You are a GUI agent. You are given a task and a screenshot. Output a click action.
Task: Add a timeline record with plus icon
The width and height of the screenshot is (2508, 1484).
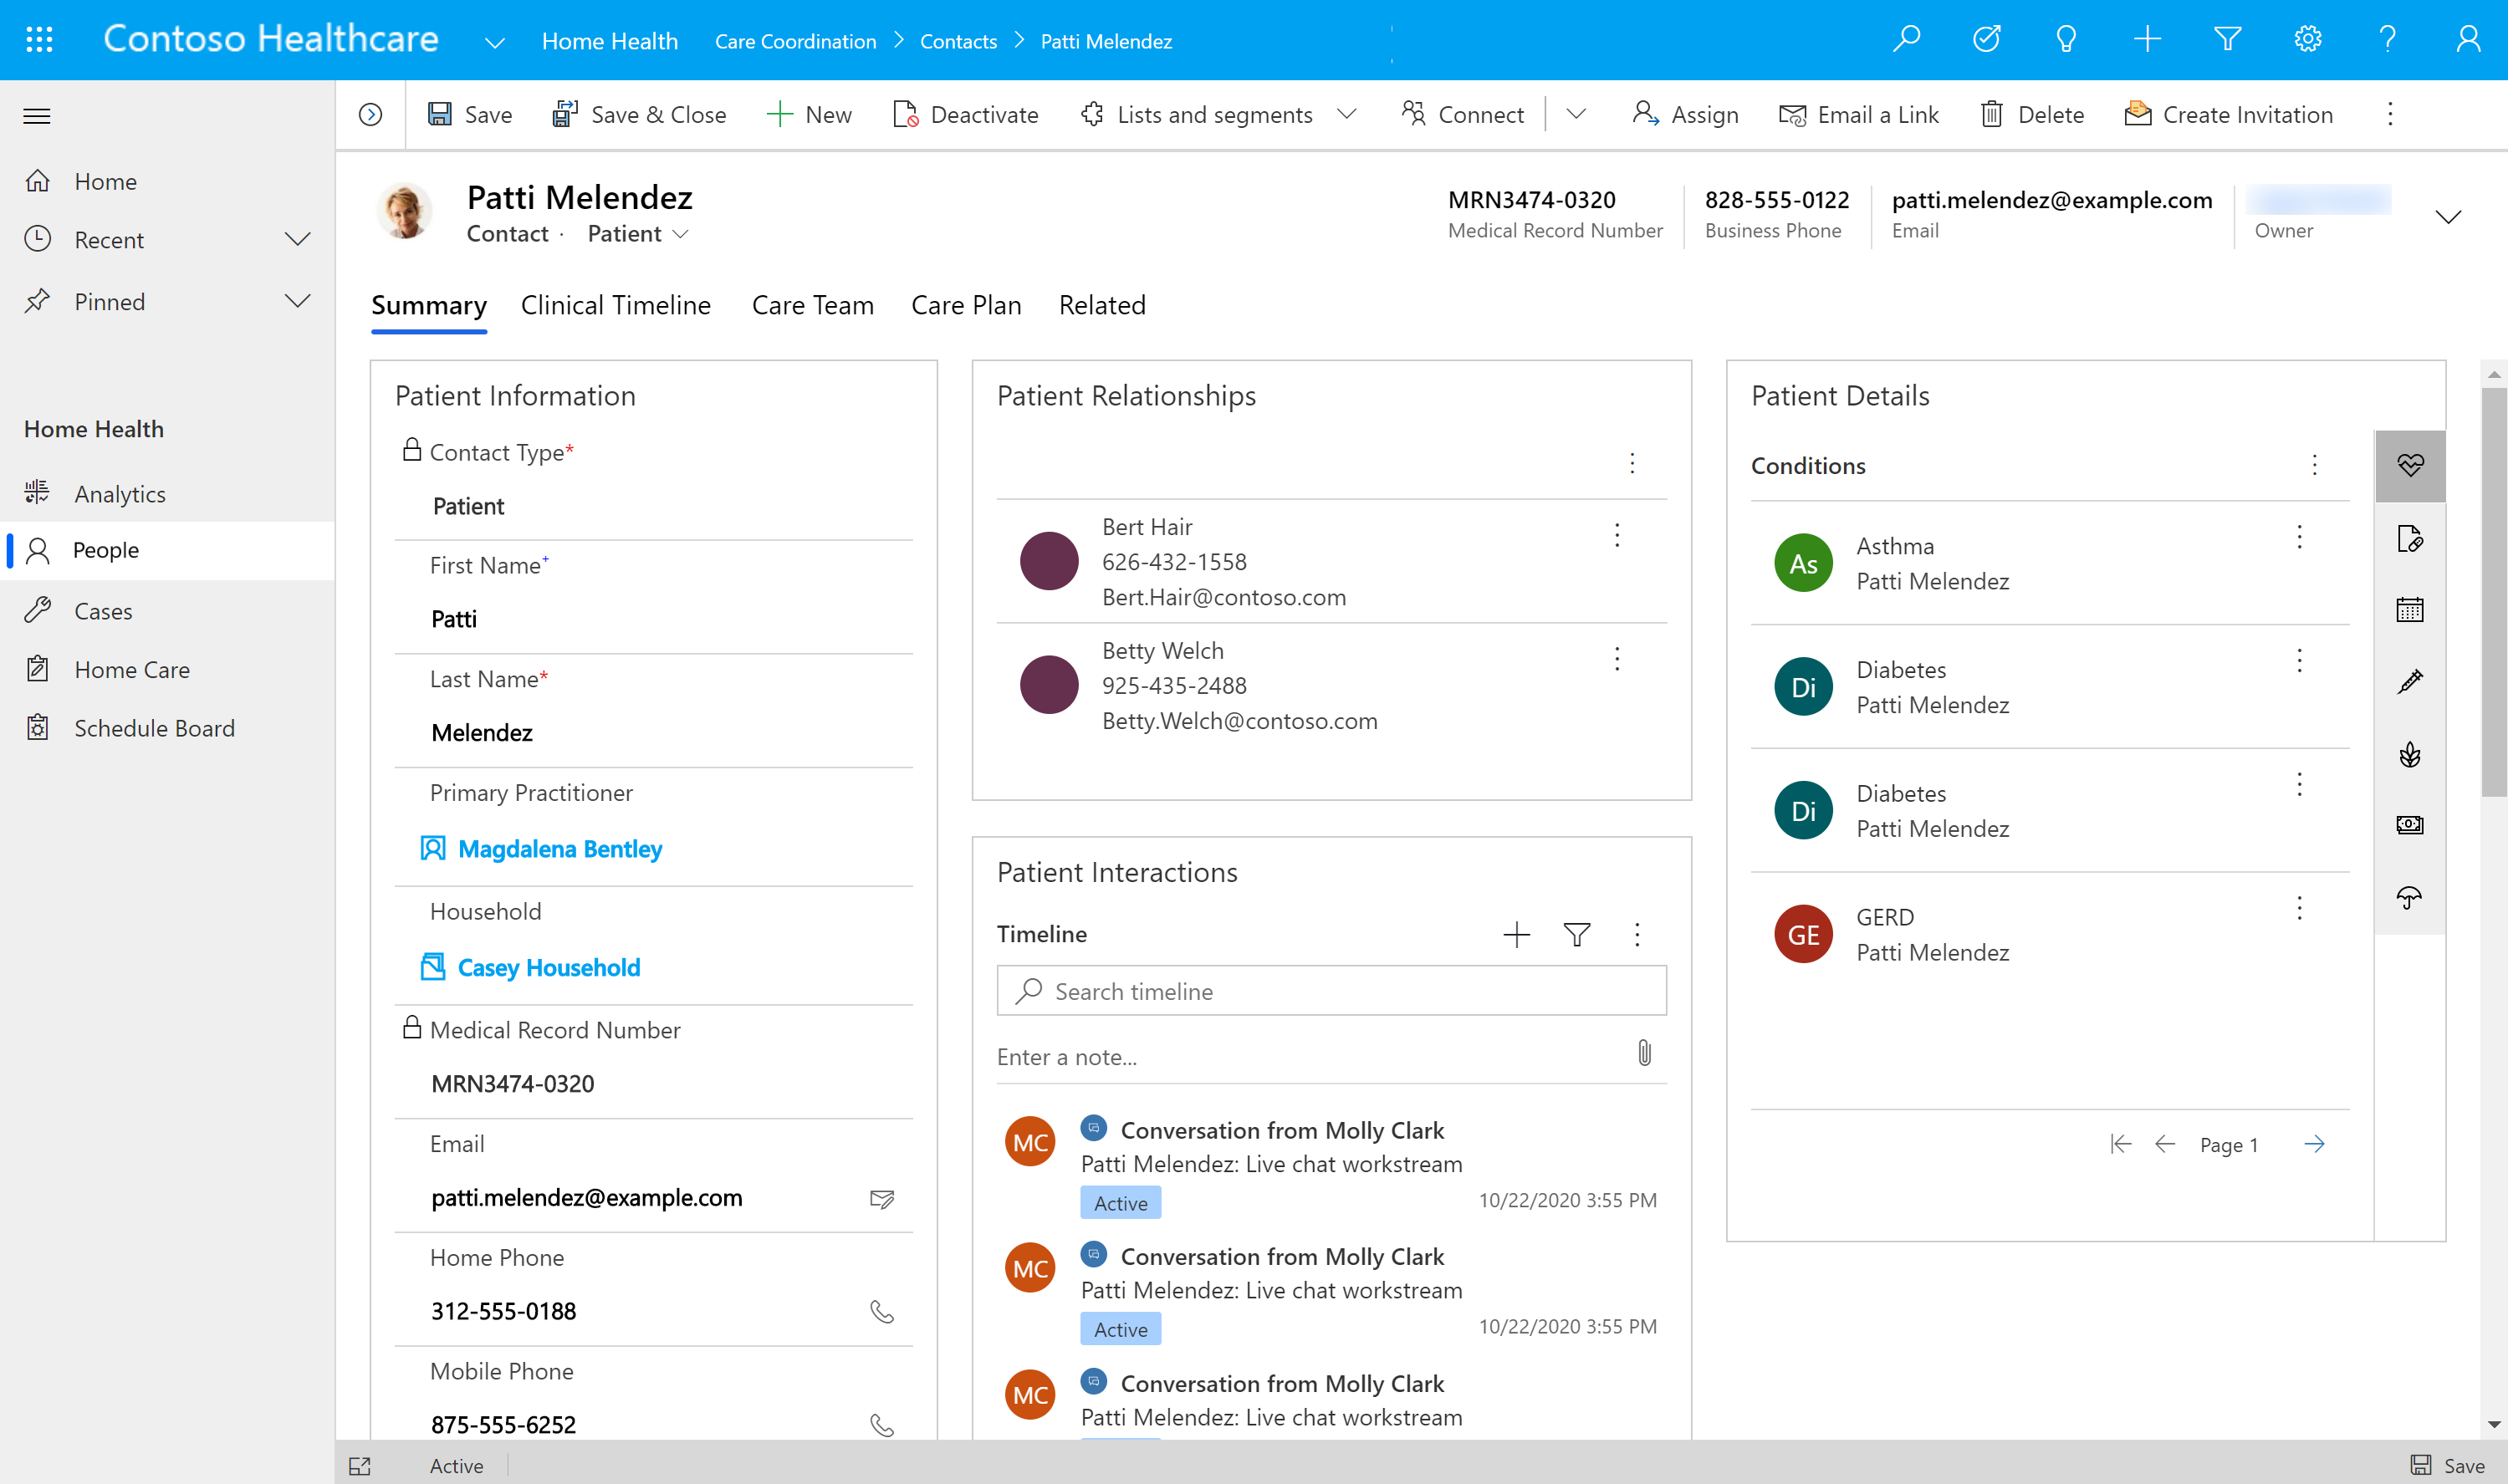(1517, 934)
